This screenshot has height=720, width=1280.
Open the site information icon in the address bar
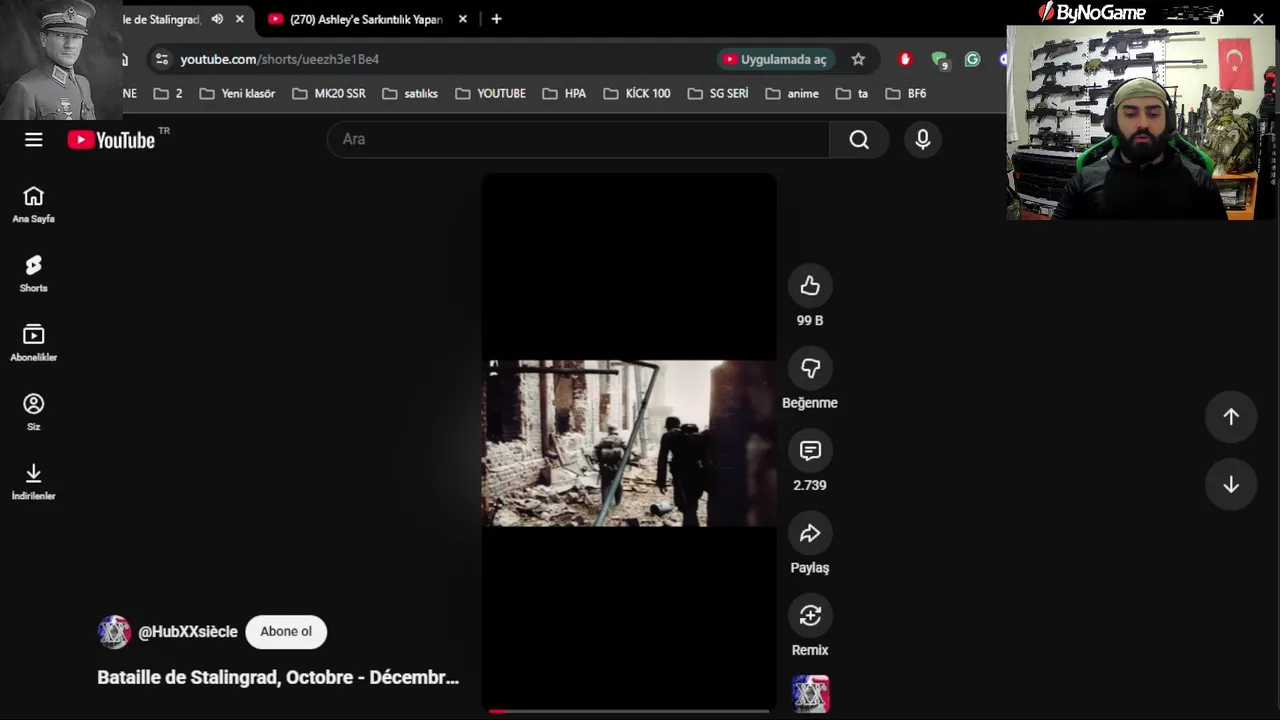[x=162, y=59]
